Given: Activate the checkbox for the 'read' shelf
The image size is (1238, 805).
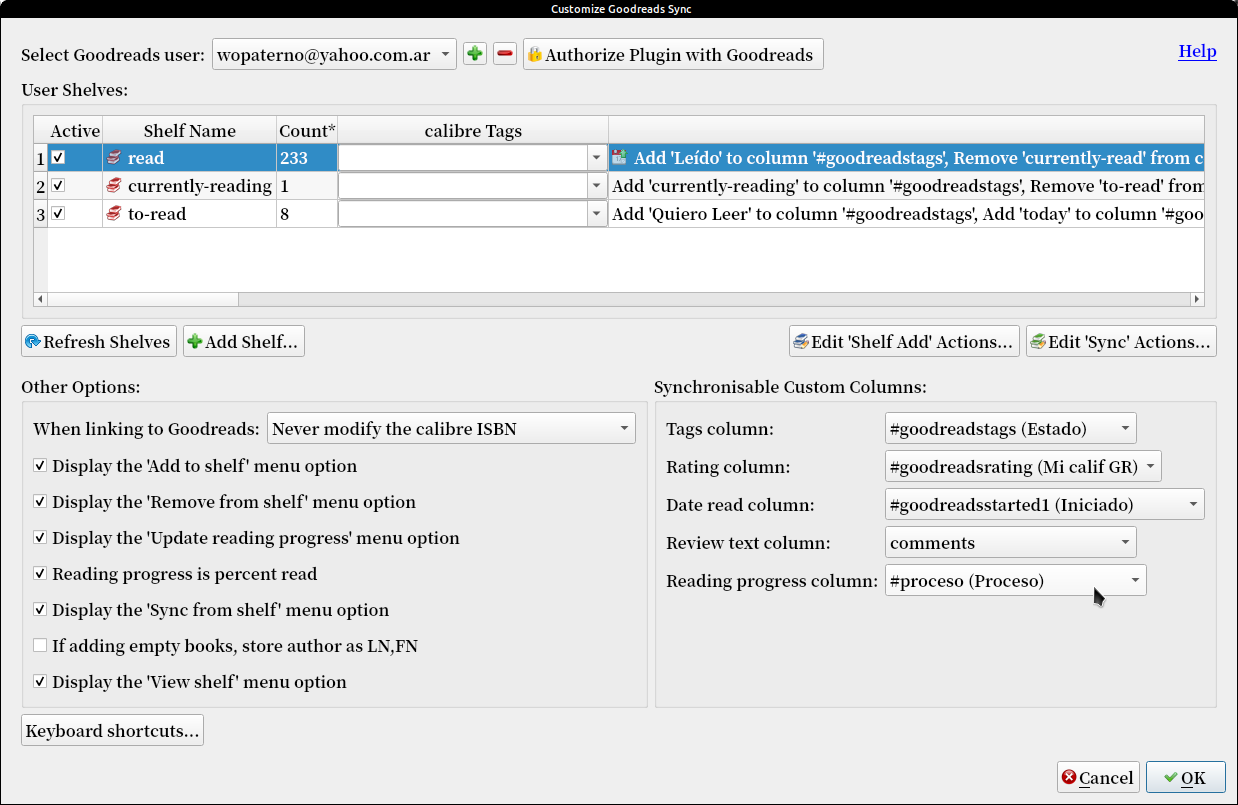Looking at the screenshot, I should pyautogui.click(x=58, y=158).
